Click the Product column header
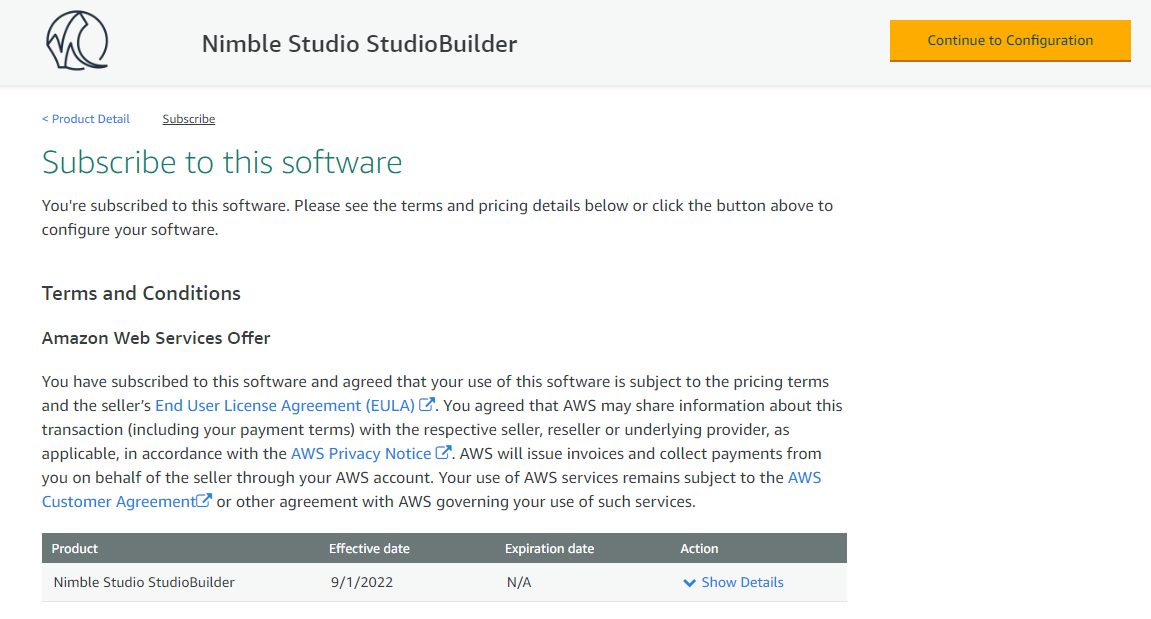The height and width of the screenshot is (619, 1151). click(75, 549)
